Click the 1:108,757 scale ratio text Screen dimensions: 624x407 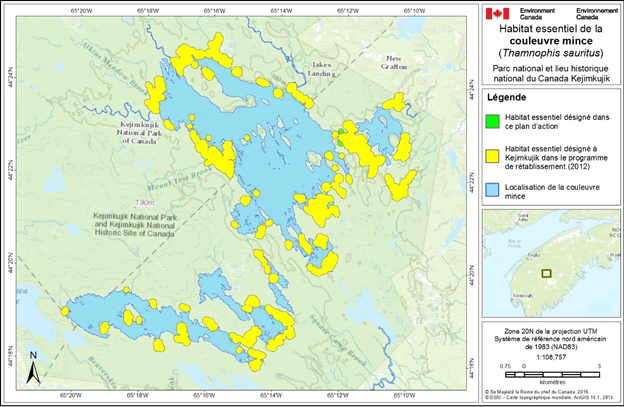tap(548, 355)
